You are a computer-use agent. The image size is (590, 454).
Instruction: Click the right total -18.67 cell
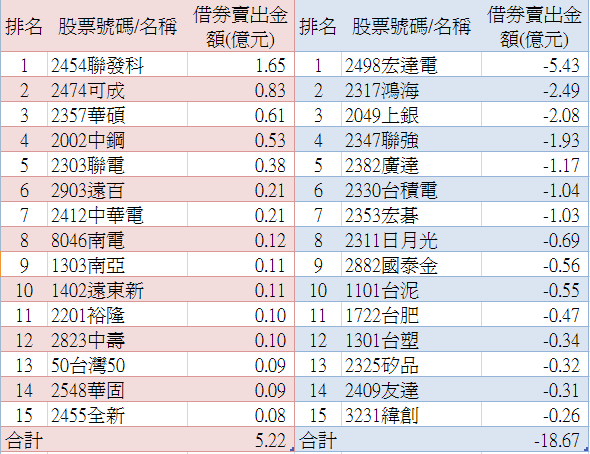pyautogui.click(x=535, y=439)
